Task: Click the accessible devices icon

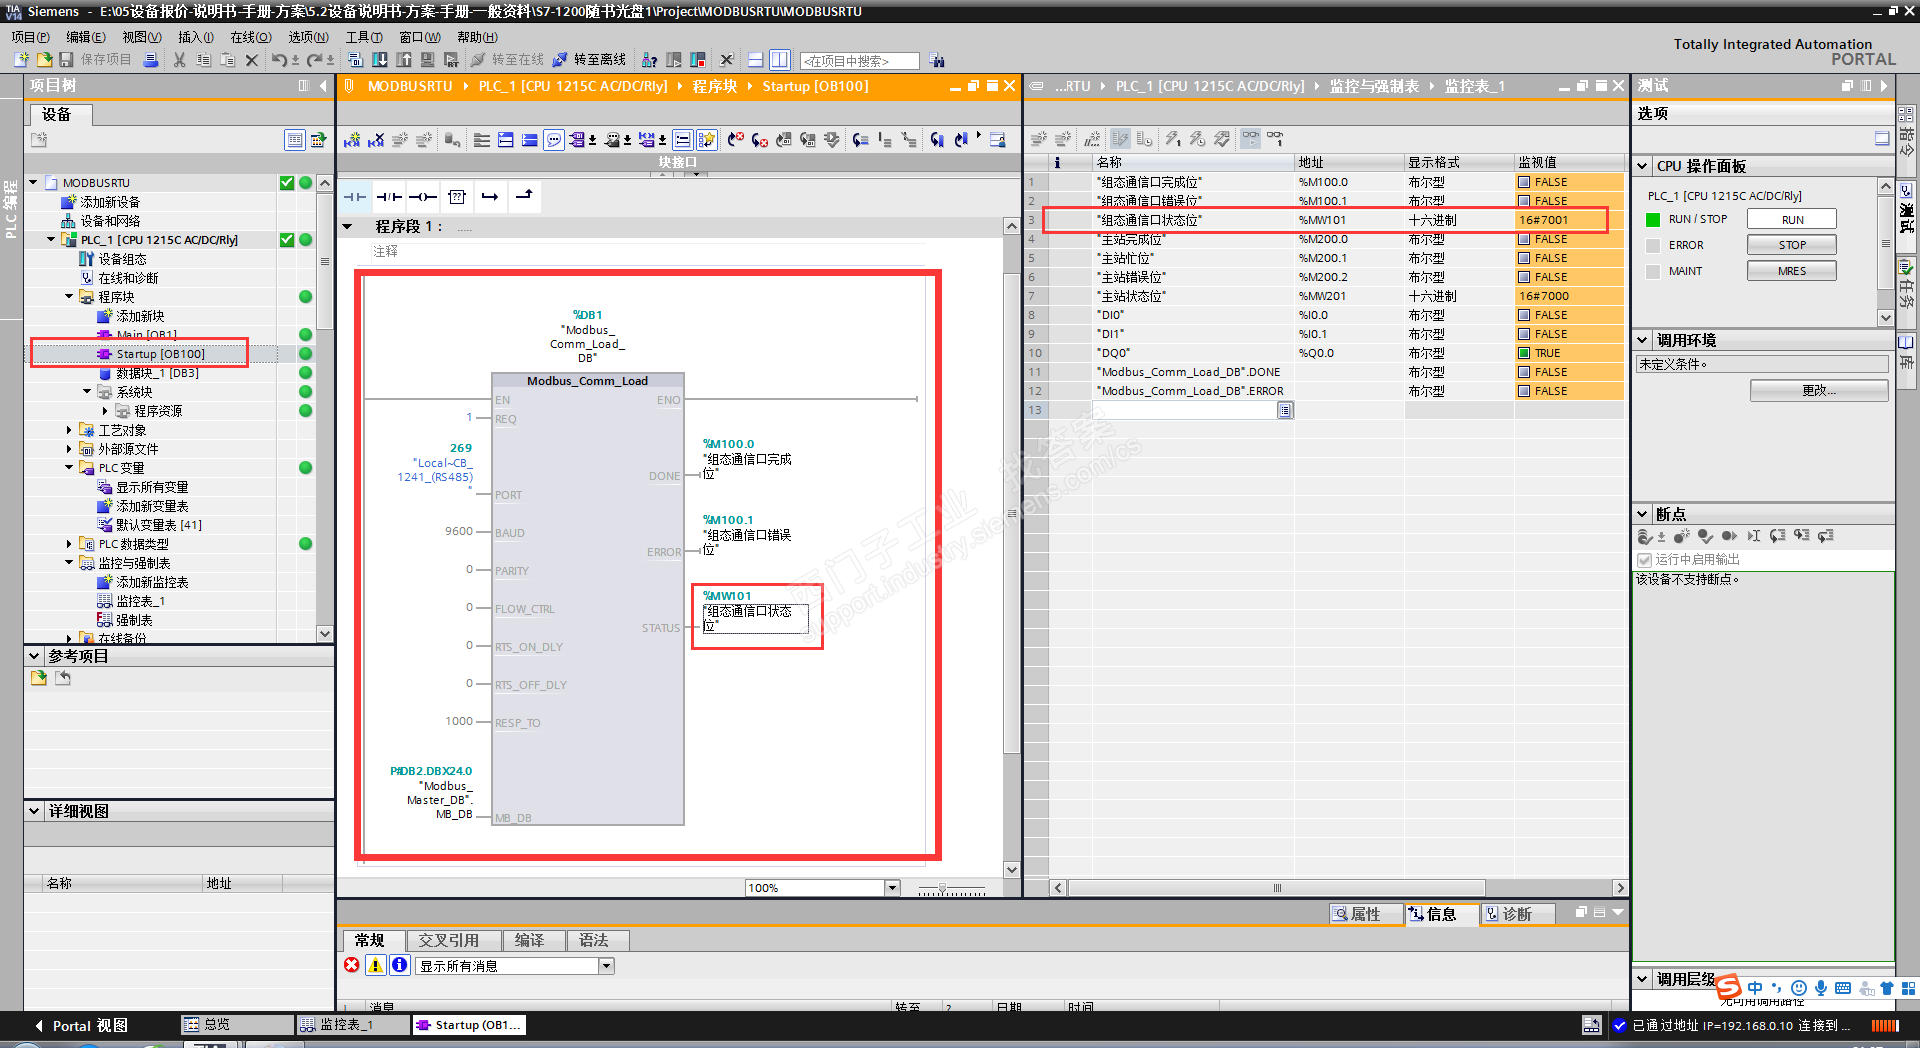Action: click(650, 60)
